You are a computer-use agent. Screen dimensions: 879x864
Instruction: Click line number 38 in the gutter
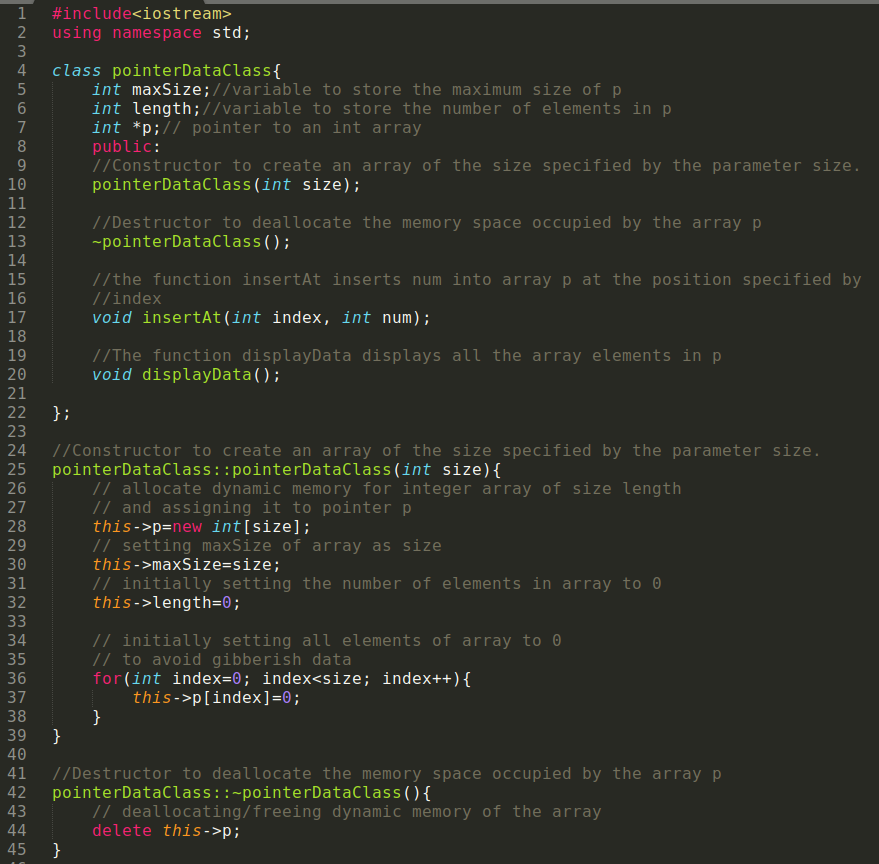(x=17, y=717)
